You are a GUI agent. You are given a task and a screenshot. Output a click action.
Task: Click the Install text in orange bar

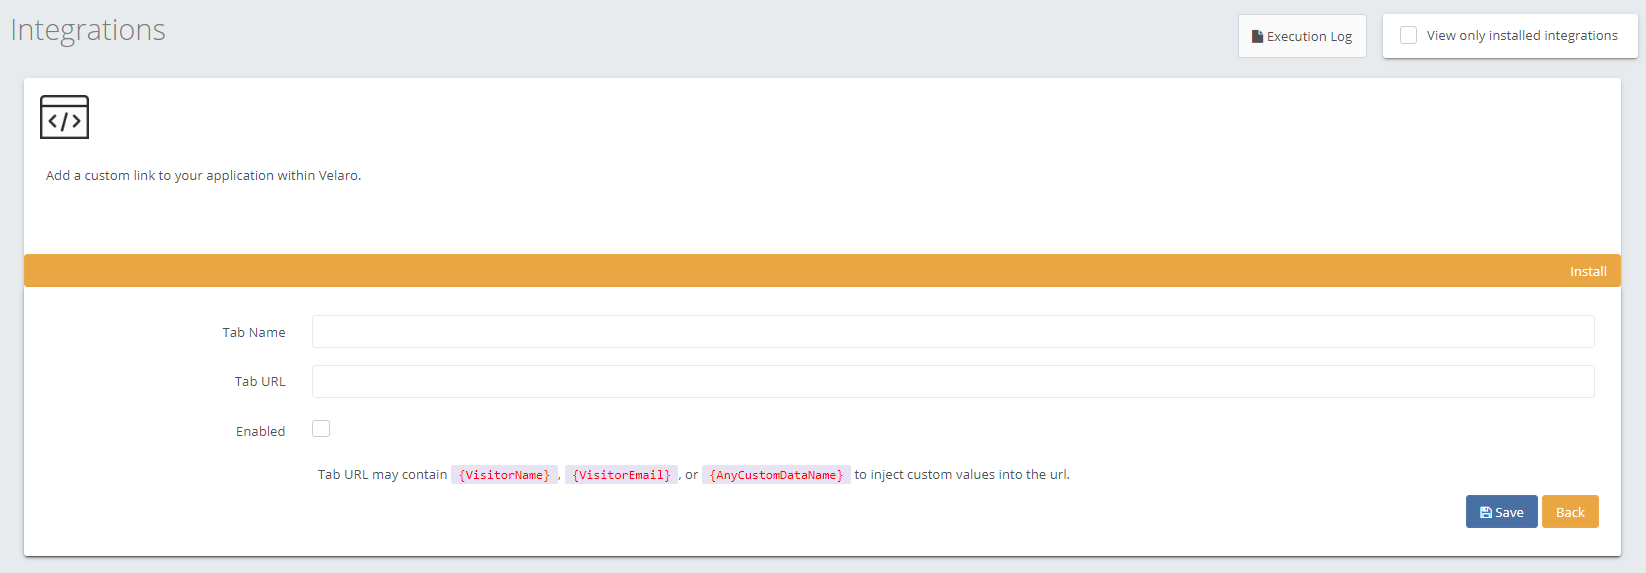coord(1587,271)
